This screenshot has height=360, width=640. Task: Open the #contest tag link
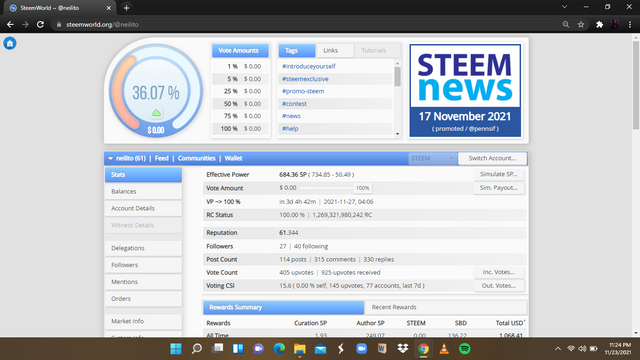point(294,104)
